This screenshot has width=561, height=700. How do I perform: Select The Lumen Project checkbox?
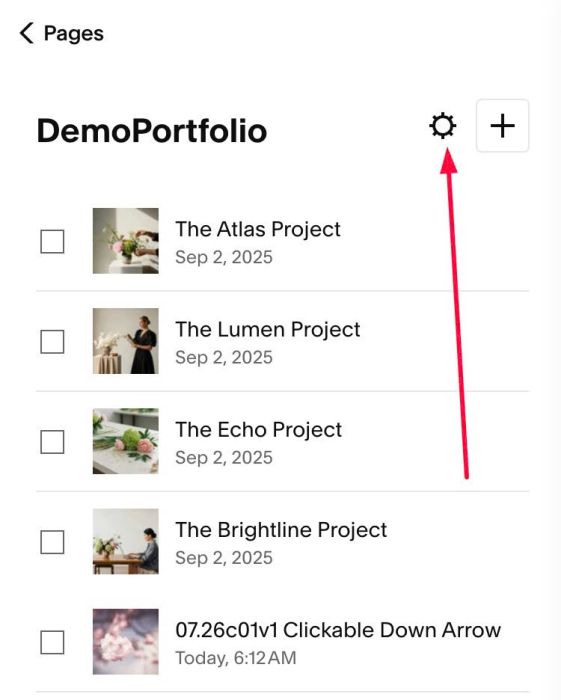click(52, 342)
